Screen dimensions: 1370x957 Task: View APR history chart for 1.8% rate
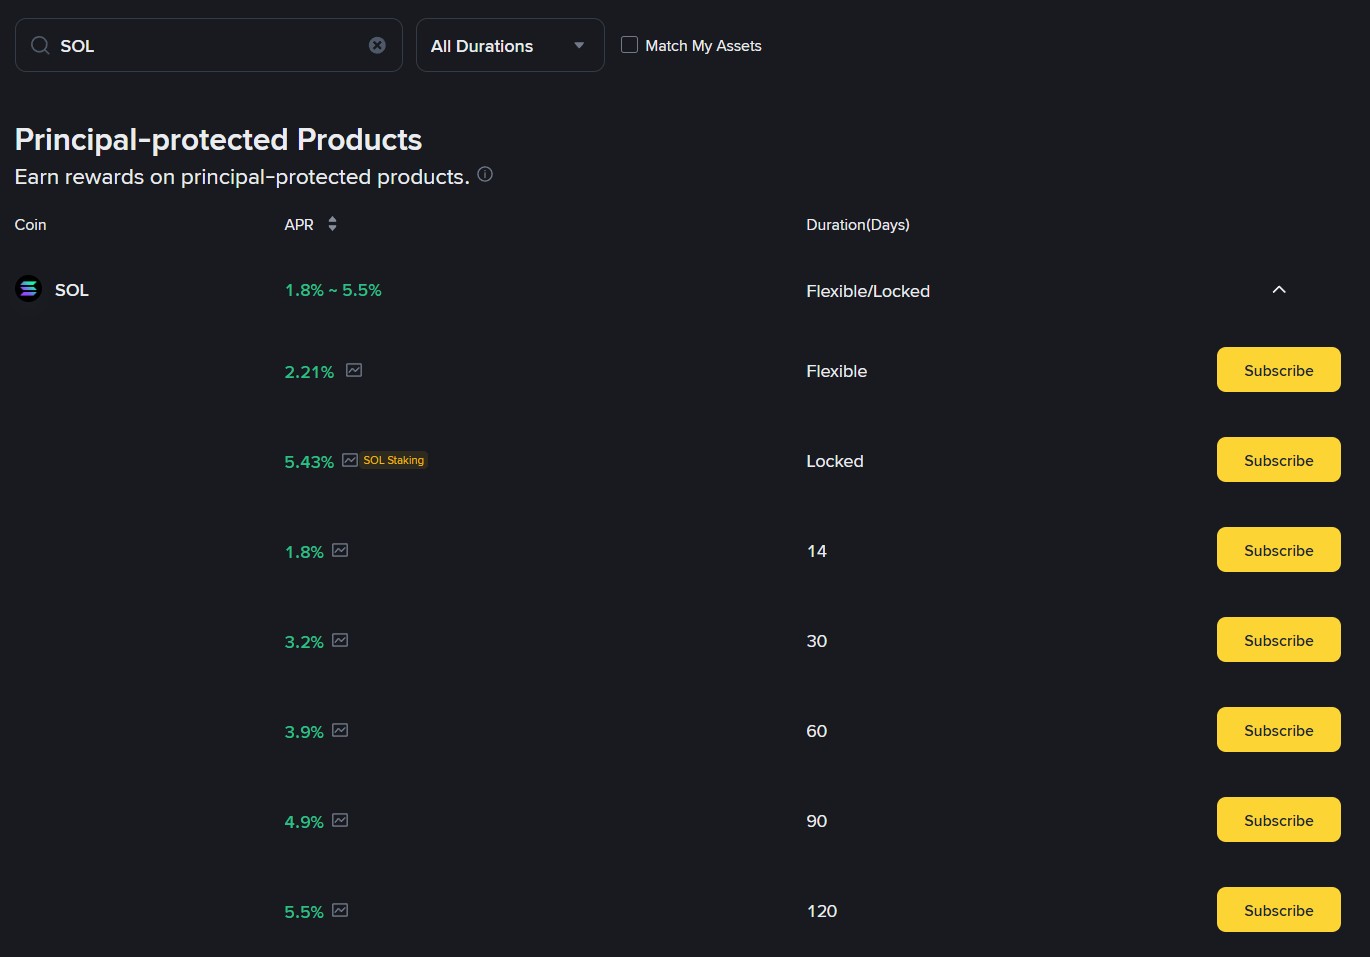pyautogui.click(x=340, y=551)
